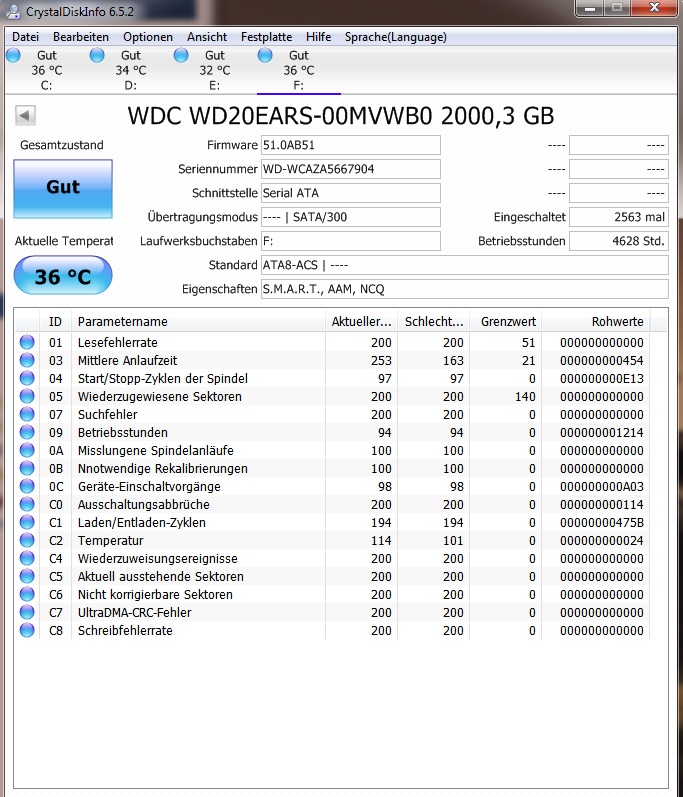Minimize the CrystalDiskInfo window
This screenshot has height=797, width=683.
(x=590, y=8)
